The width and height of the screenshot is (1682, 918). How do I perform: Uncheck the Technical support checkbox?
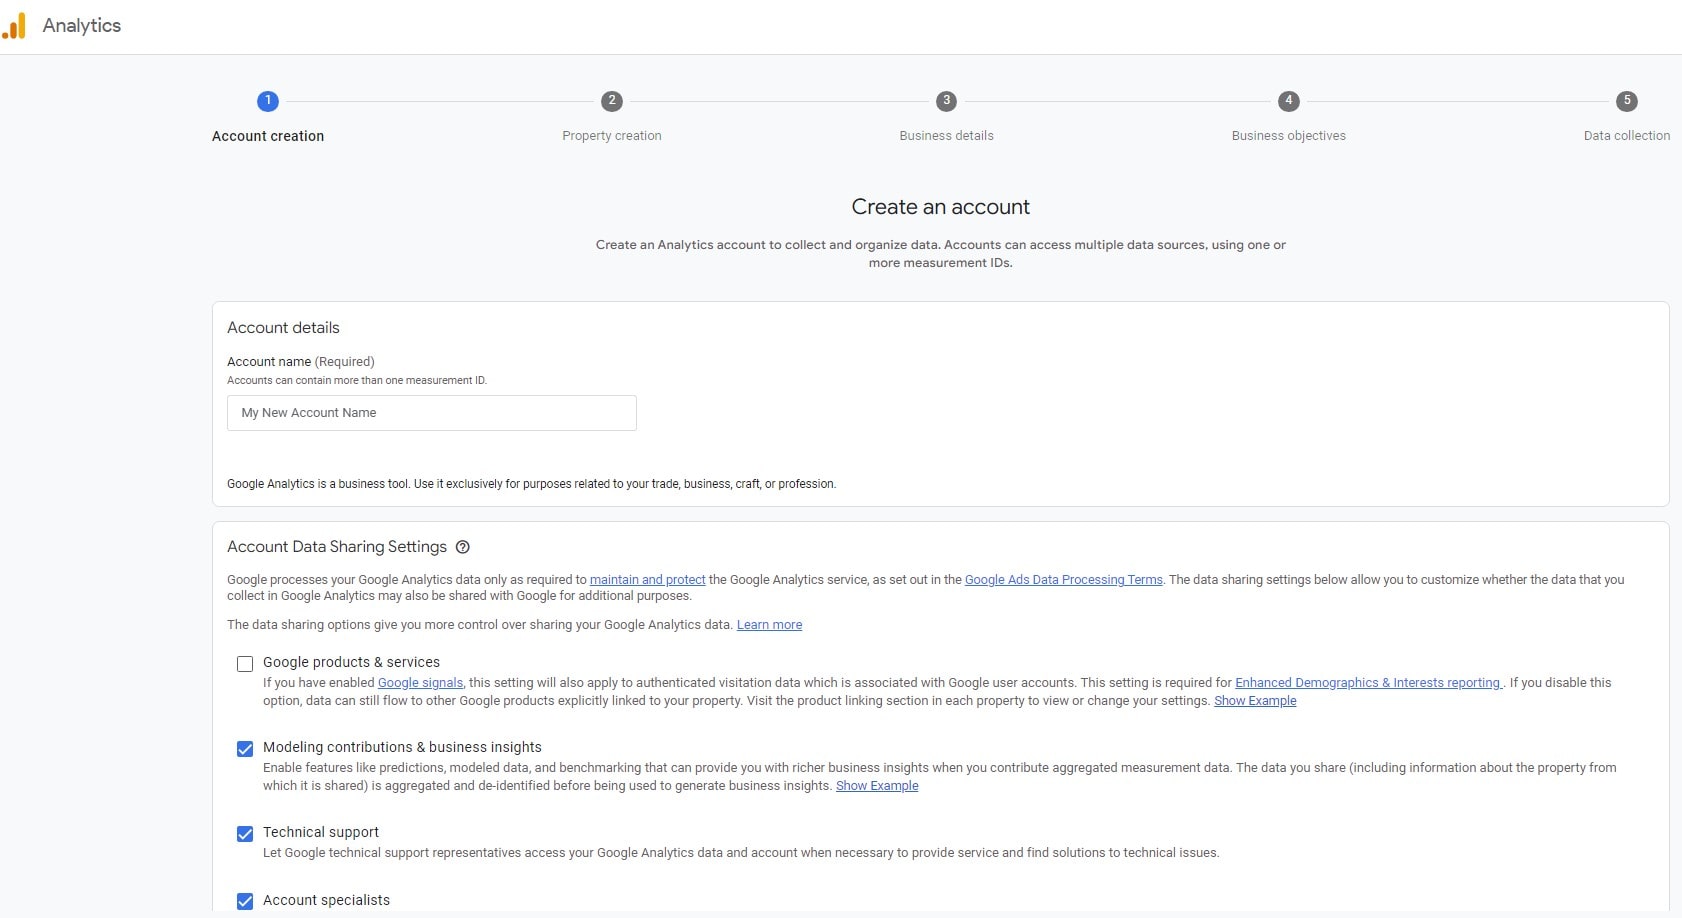coord(245,834)
